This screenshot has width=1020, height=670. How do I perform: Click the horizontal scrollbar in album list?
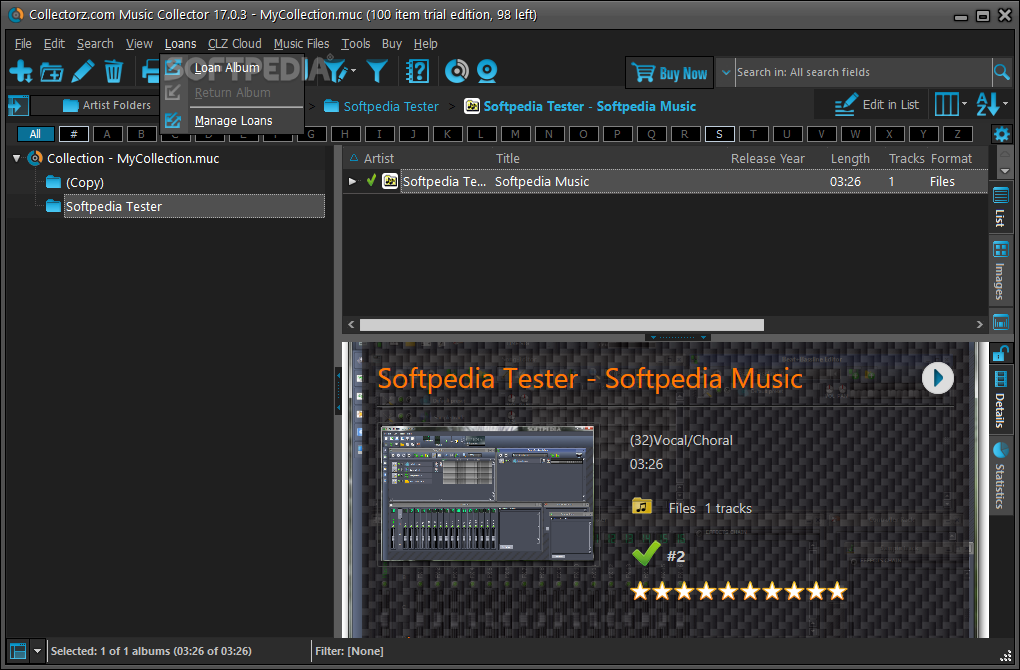pos(561,324)
